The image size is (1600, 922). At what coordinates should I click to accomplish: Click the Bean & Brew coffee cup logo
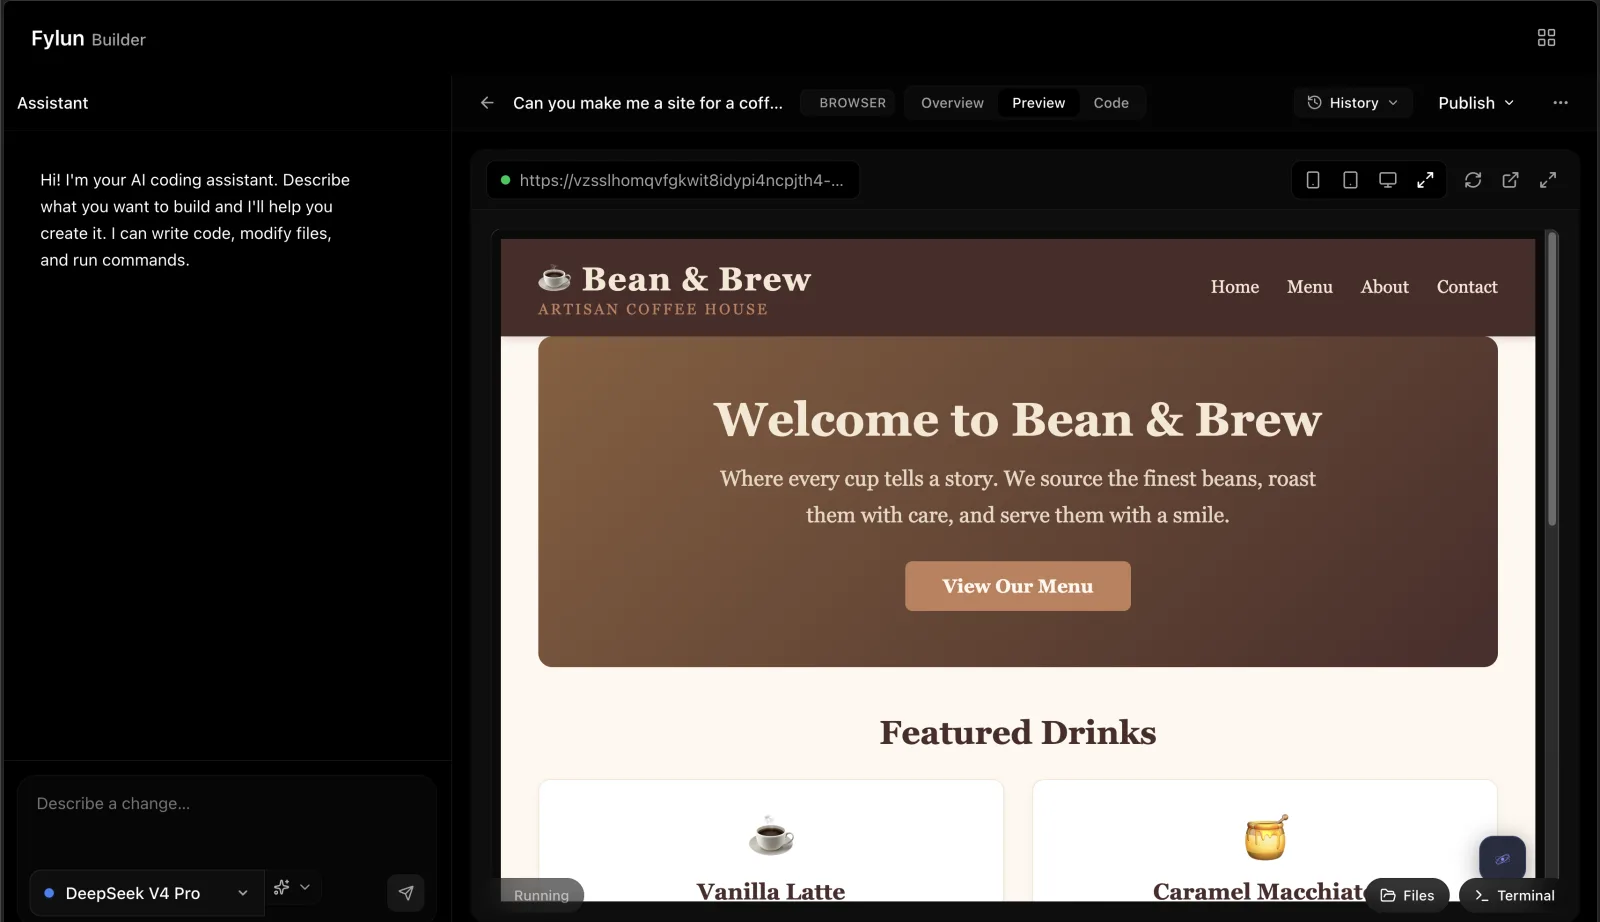(x=554, y=278)
